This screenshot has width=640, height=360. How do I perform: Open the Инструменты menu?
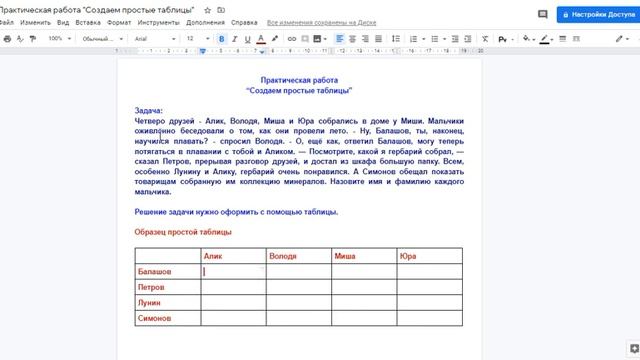coord(158,22)
